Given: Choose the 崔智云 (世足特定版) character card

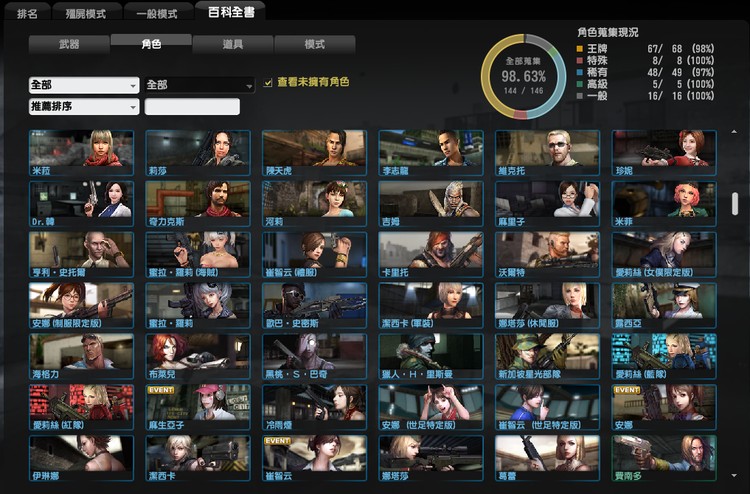Looking at the screenshot, I should [x=547, y=407].
